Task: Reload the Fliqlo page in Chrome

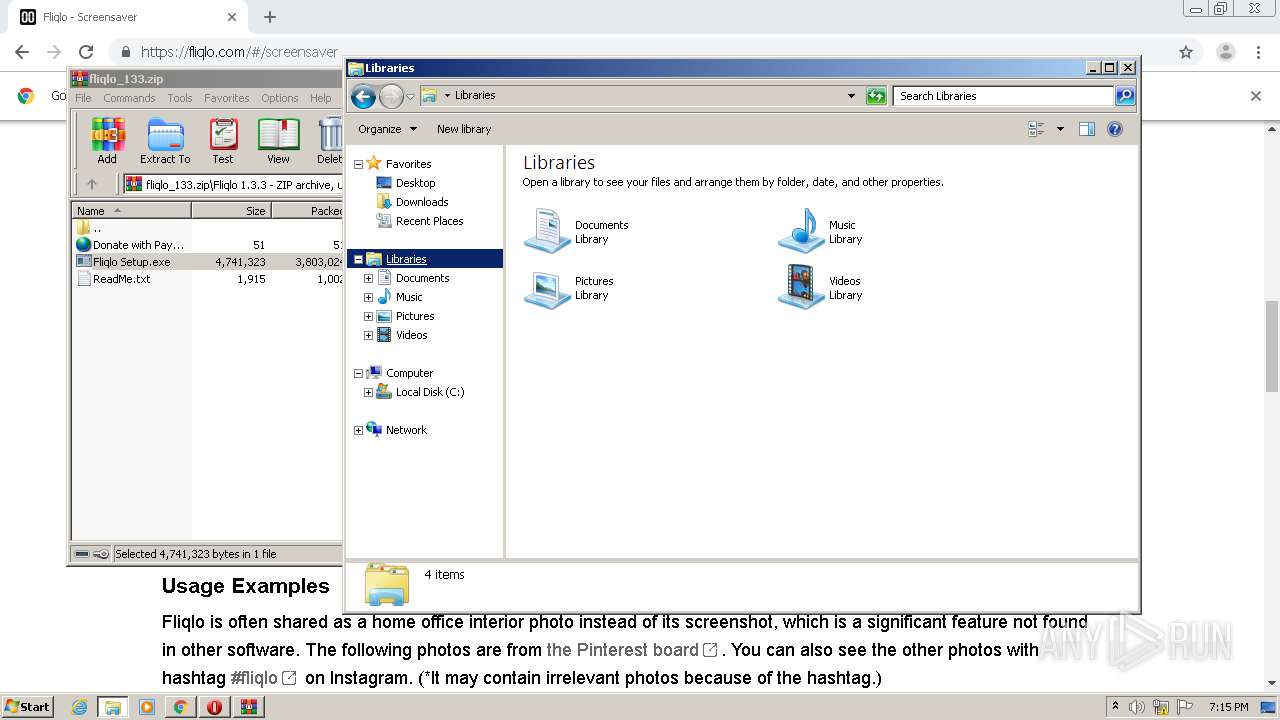Action: click(86, 52)
